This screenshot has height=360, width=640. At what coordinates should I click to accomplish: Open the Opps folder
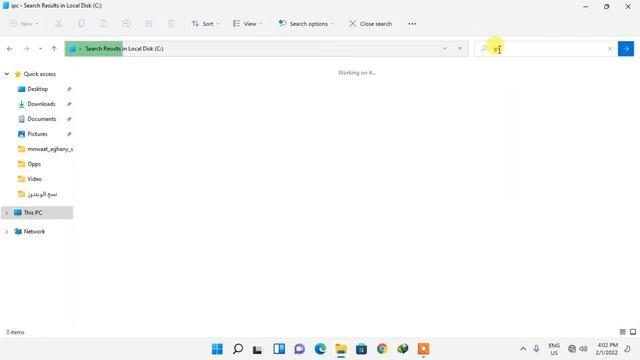(x=34, y=164)
